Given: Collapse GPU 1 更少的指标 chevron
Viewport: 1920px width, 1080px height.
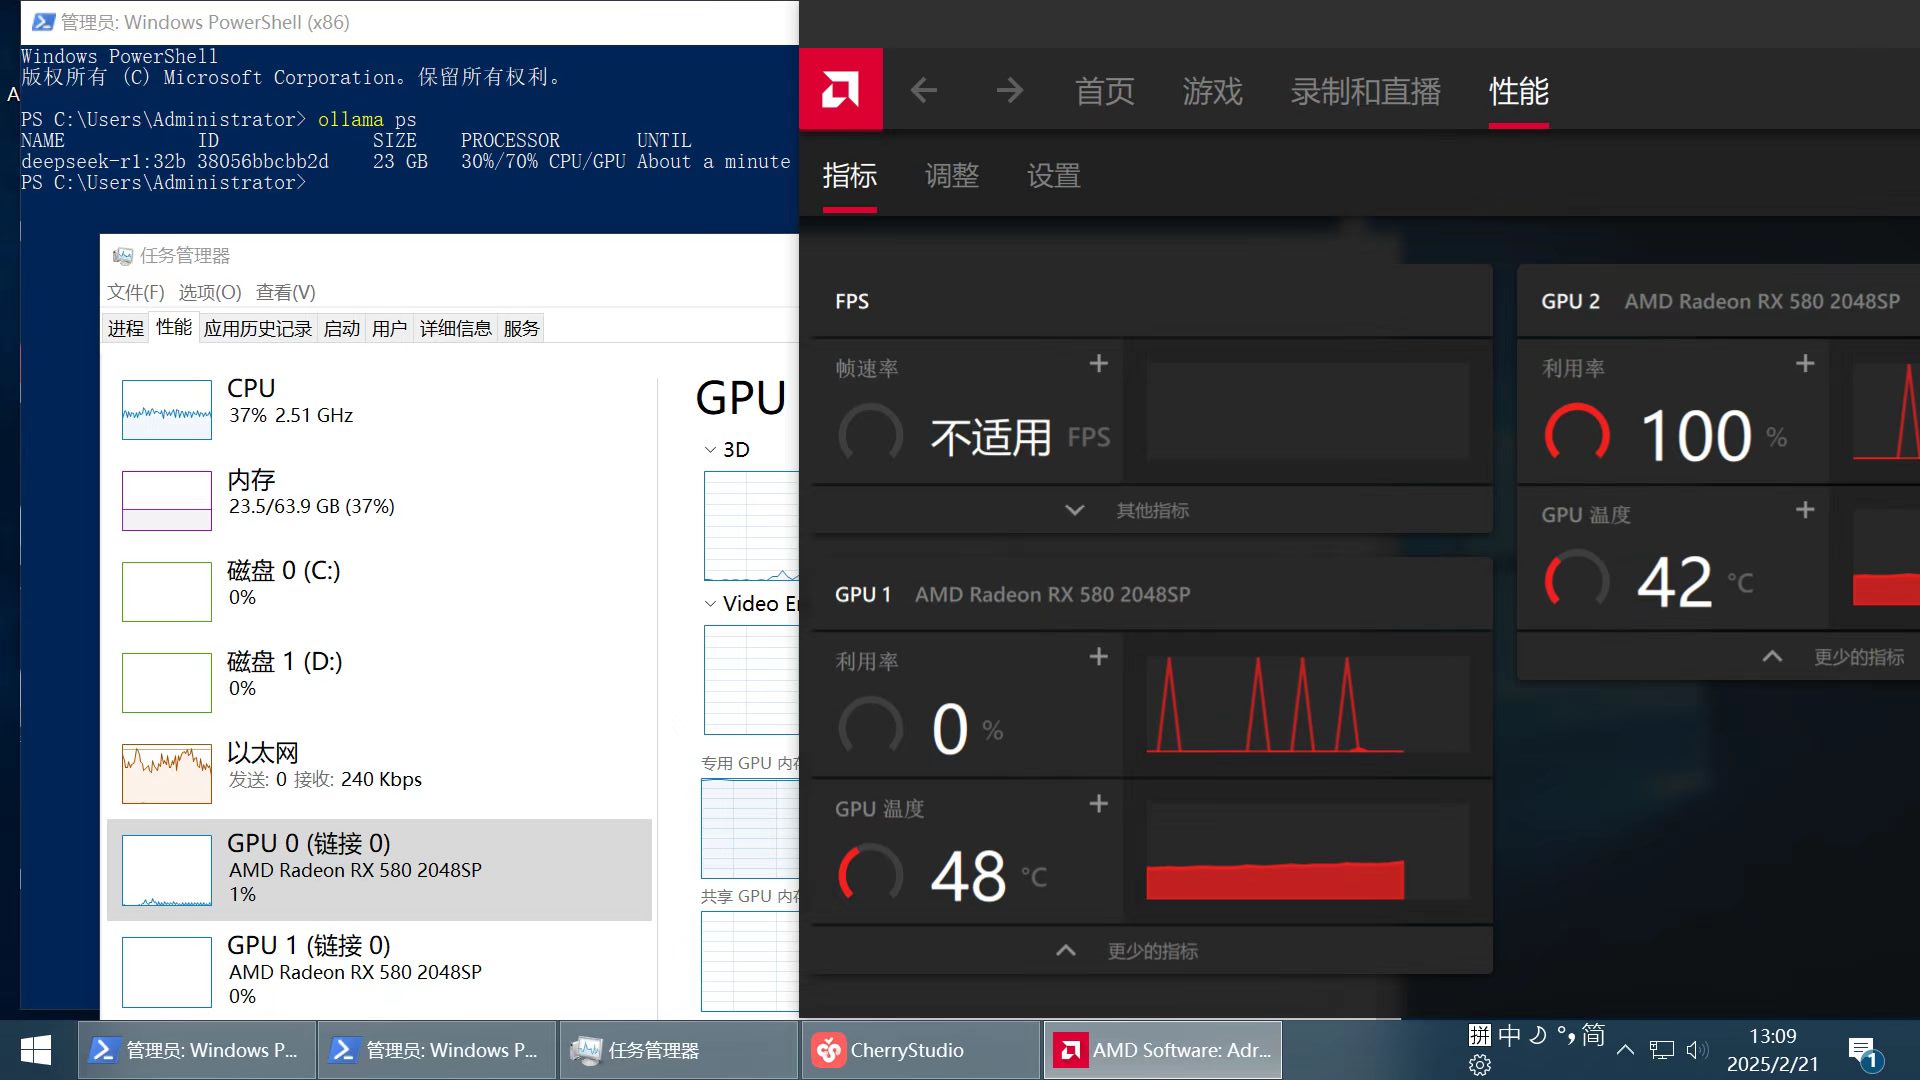Looking at the screenshot, I should tap(1066, 950).
